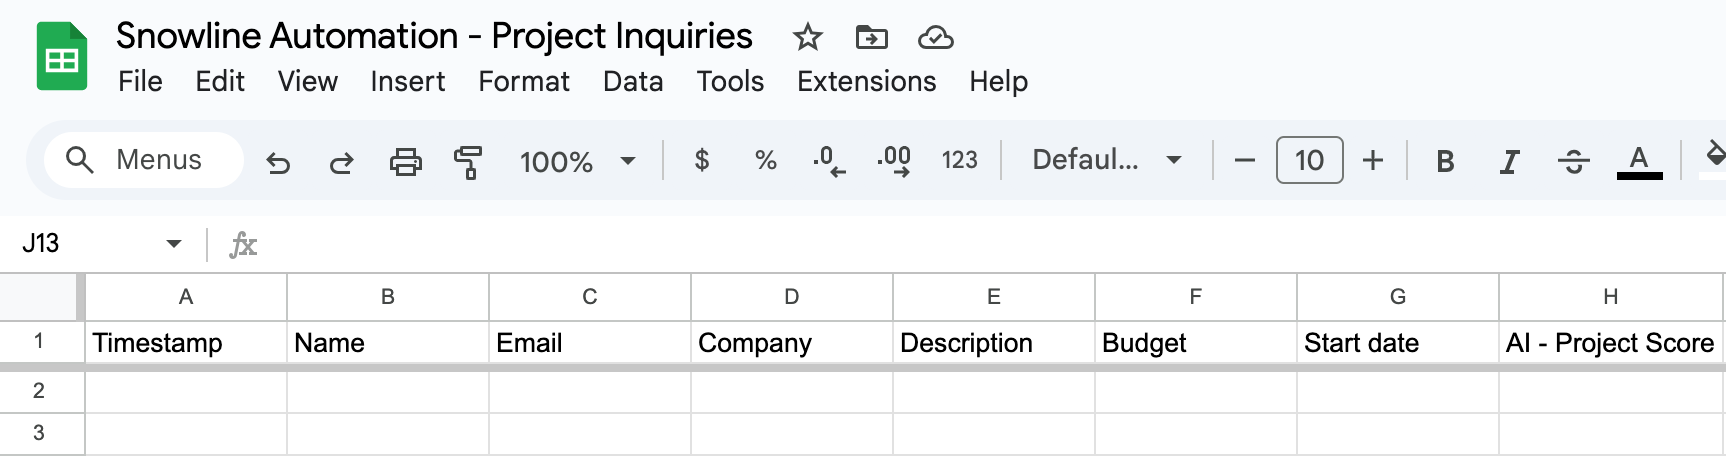Select column G header
This screenshot has width=1726, height=456.
tap(1398, 297)
